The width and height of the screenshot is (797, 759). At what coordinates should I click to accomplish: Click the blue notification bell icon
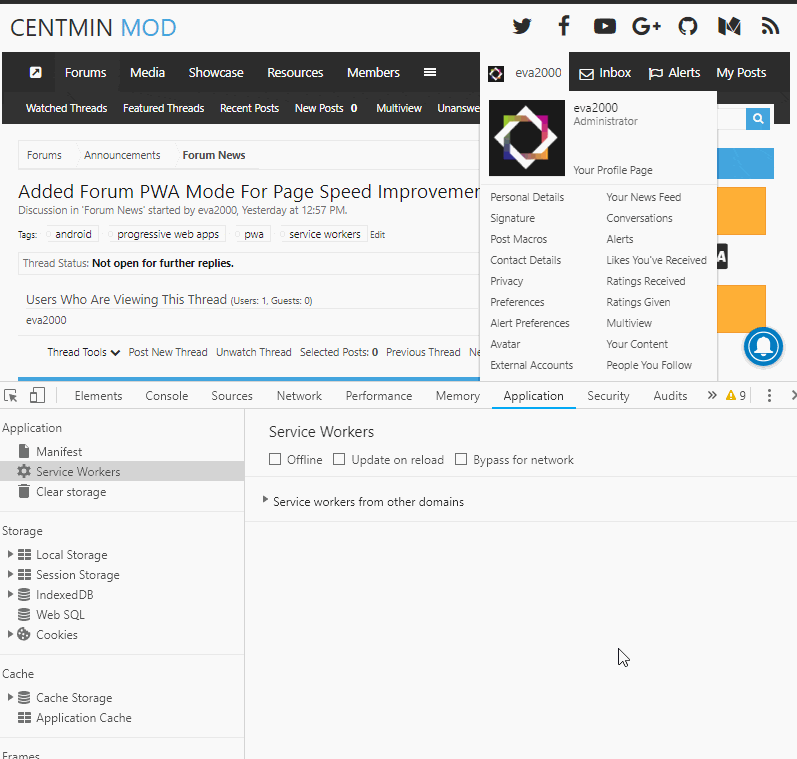763,347
